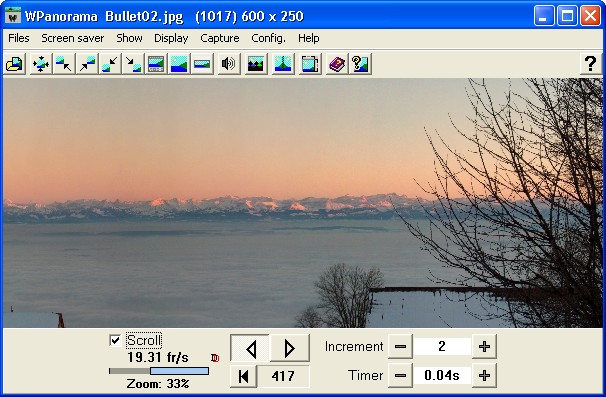Open an image file with the folder icon
The image size is (606, 397).
pos(15,64)
